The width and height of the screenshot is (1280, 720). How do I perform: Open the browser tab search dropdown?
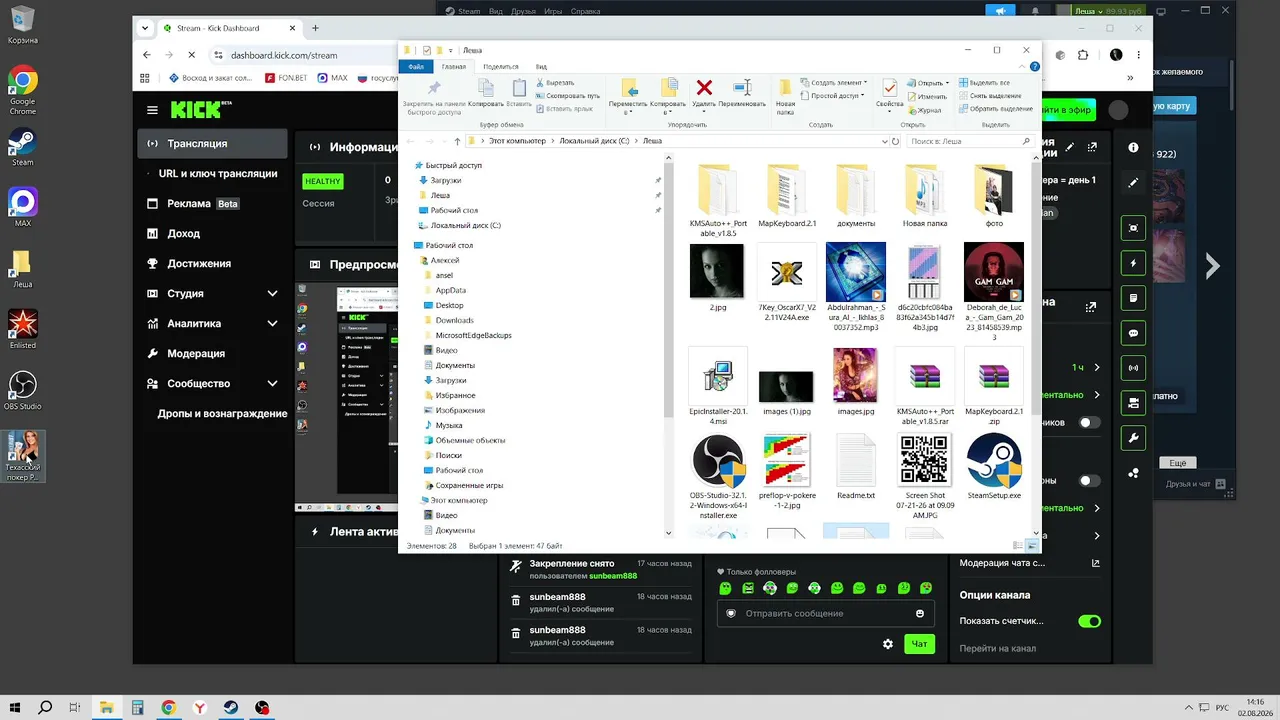tap(146, 28)
